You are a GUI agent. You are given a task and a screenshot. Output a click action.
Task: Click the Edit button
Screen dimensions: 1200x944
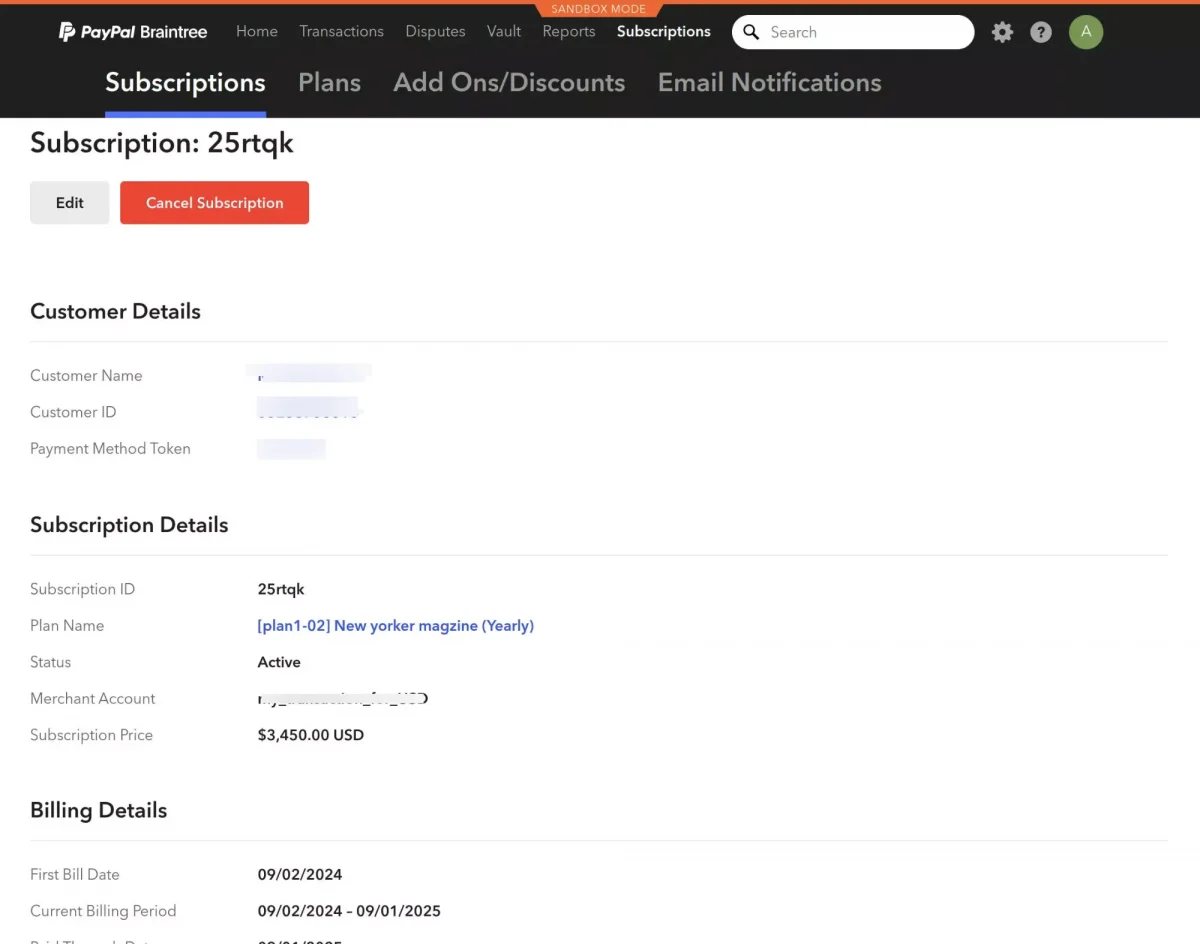70,203
